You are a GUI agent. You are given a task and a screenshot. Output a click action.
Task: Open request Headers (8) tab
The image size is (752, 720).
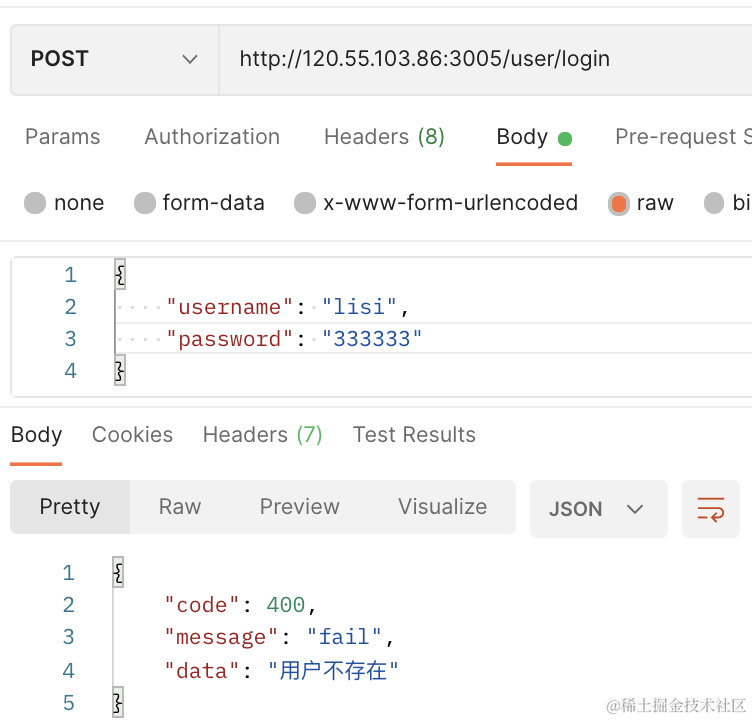point(384,137)
